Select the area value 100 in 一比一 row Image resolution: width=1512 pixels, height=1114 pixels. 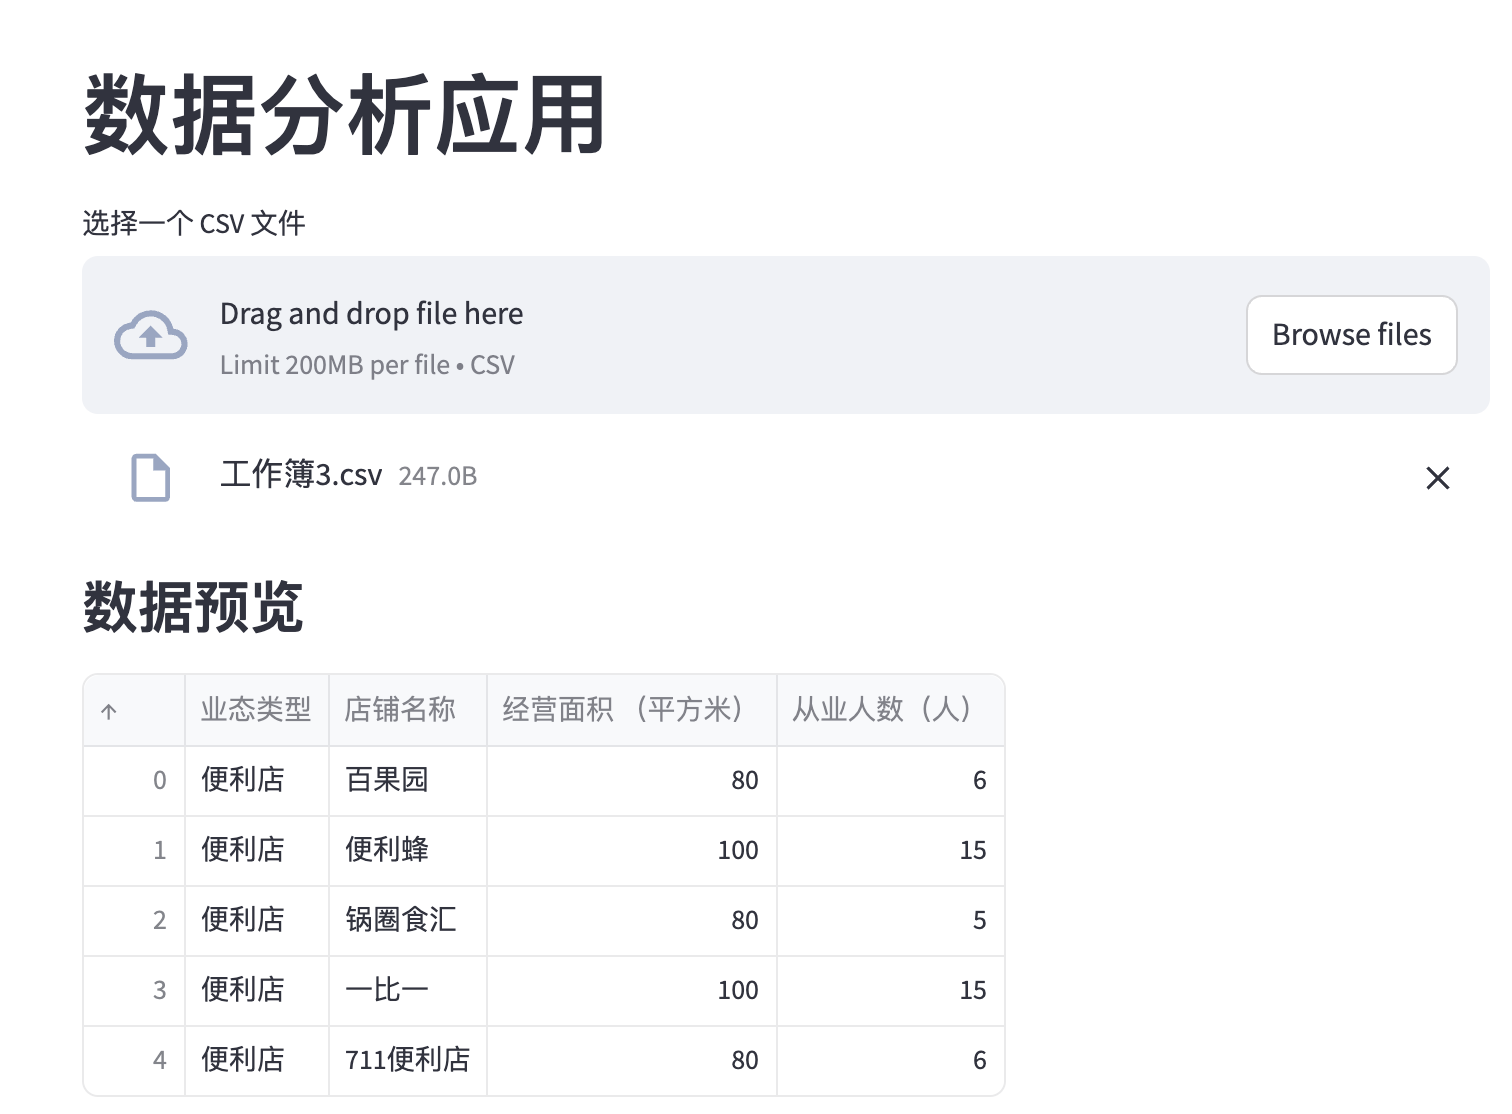coord(632,990)
